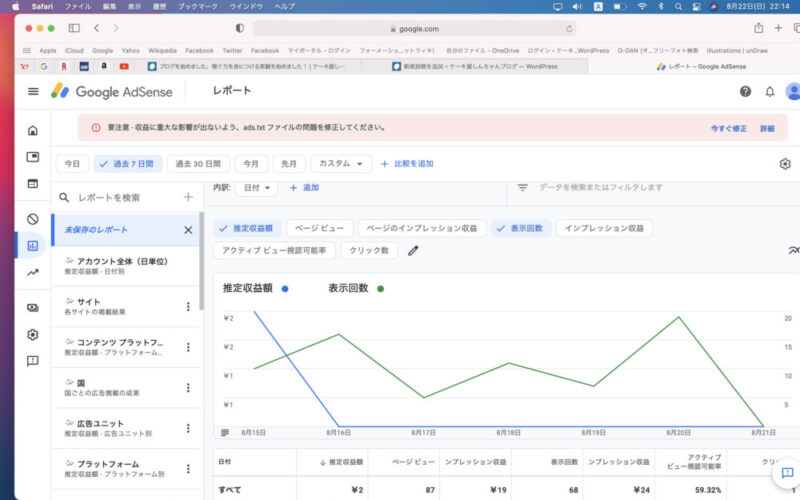Open more options for サイト report
Image resolution: width=800 pixels, height=500 pixels.
tap(187, 306)
